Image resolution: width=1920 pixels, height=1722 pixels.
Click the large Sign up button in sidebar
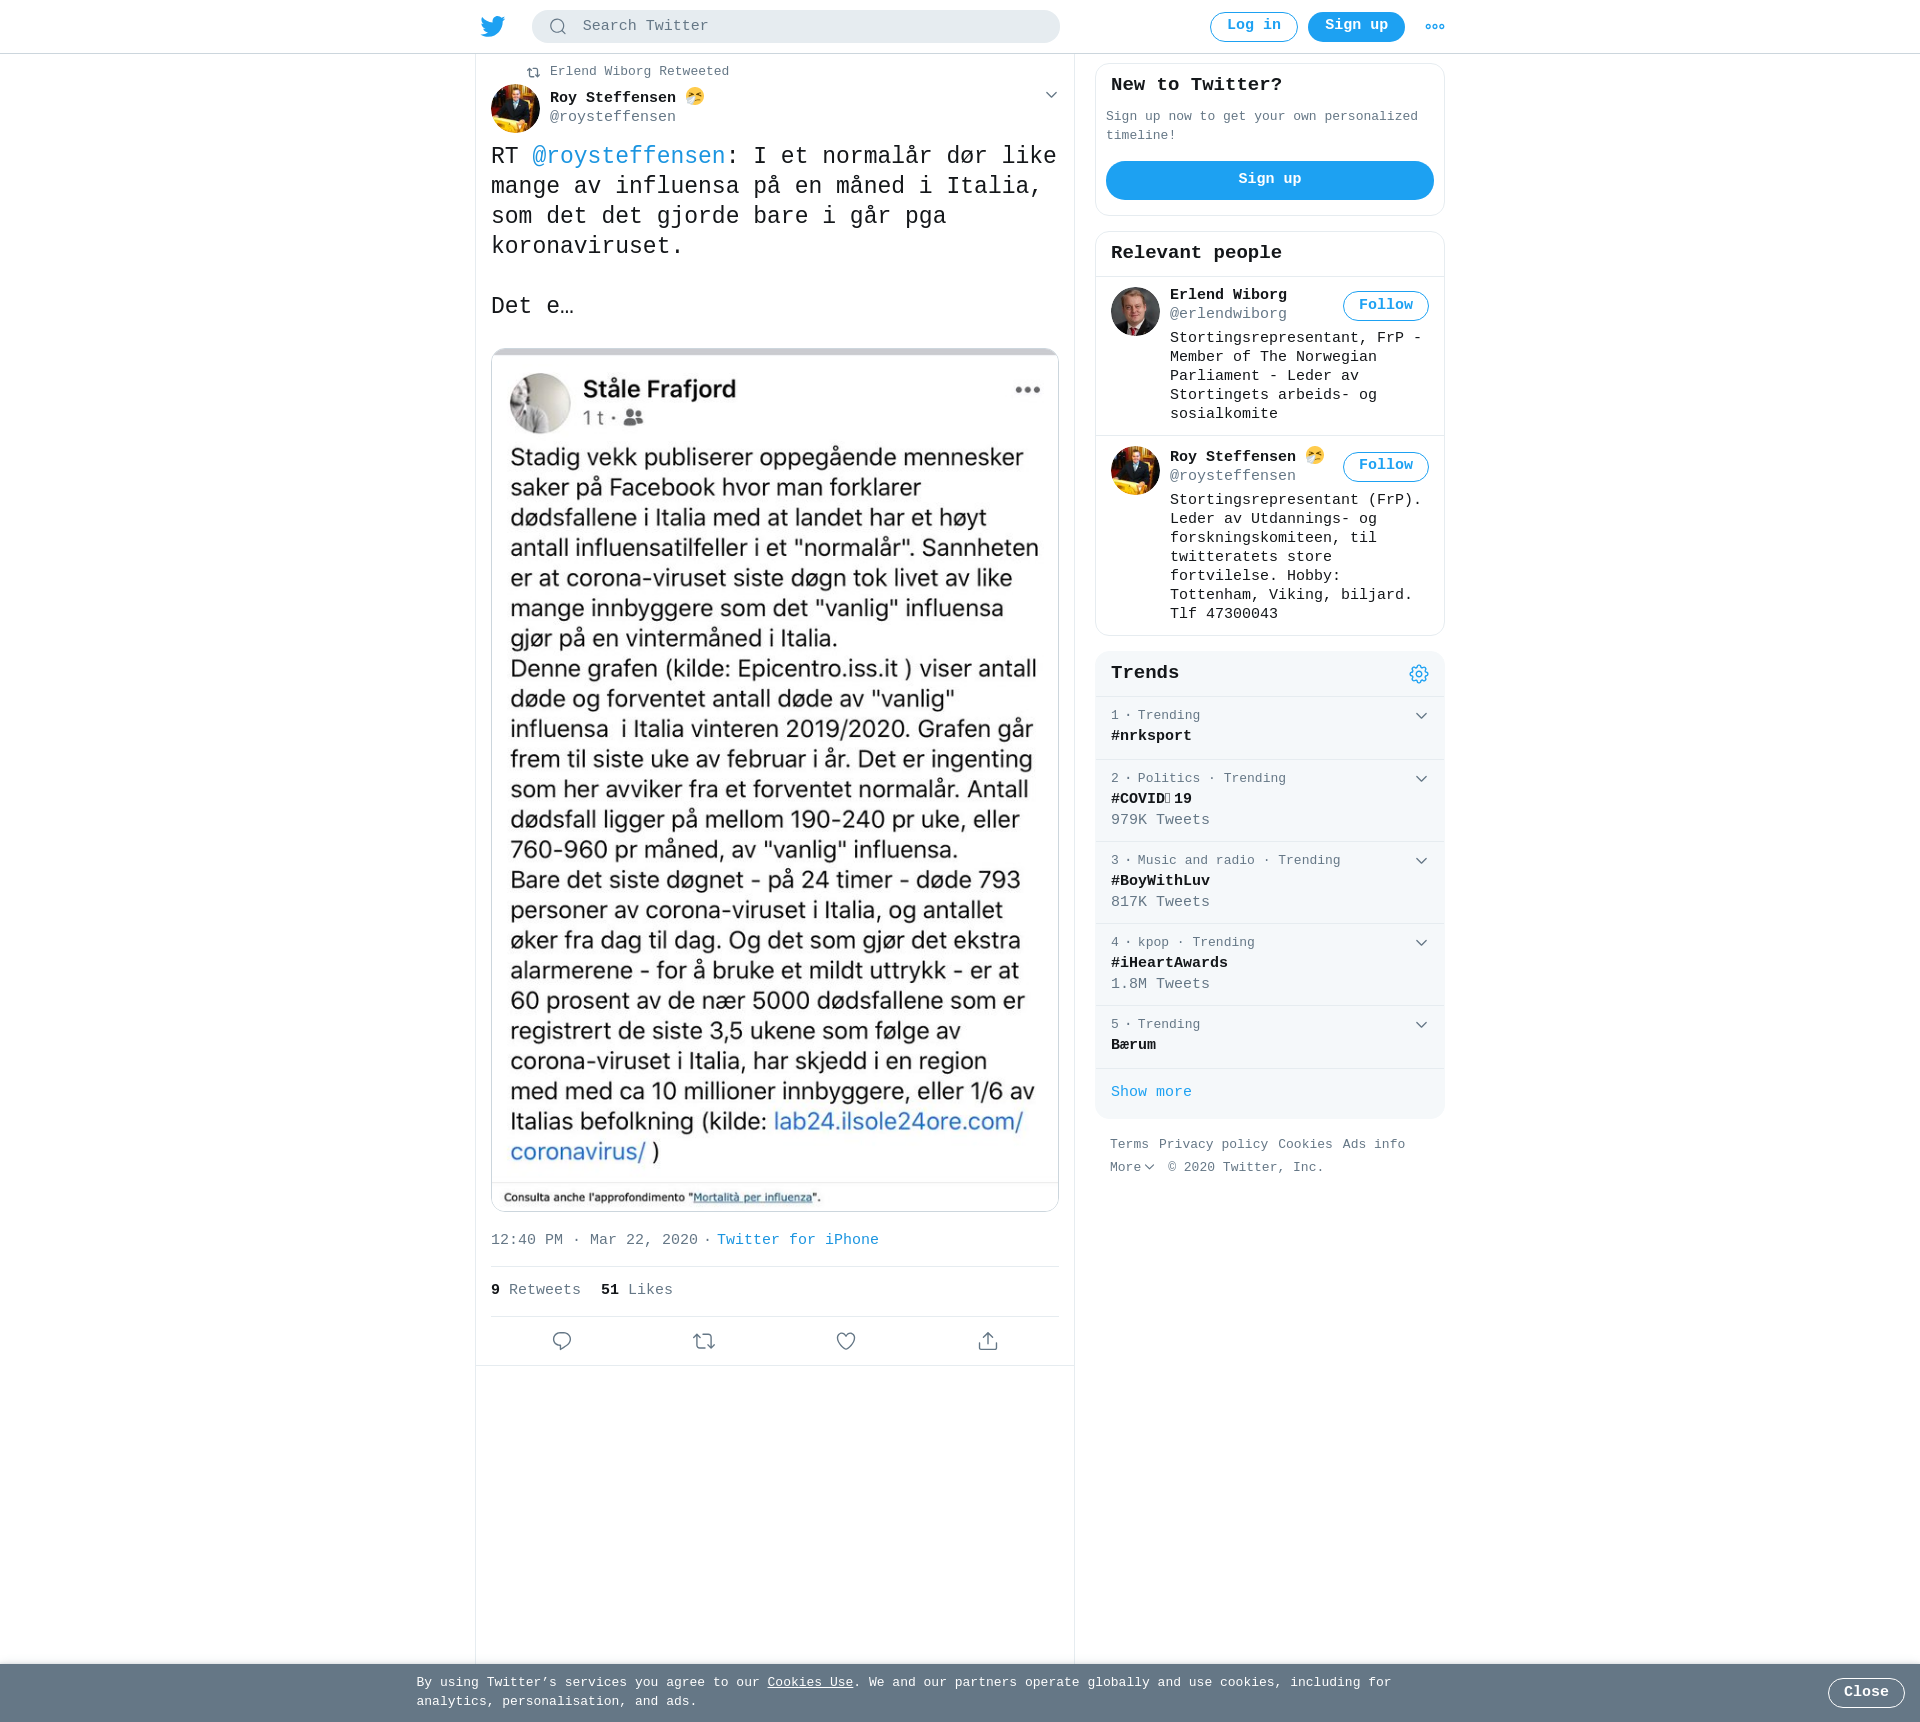[x=1270, y=180]
